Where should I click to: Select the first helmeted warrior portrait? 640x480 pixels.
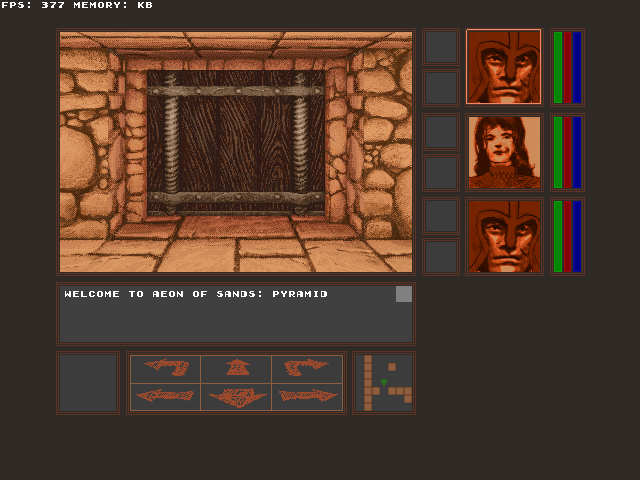[x=504, y=67]
